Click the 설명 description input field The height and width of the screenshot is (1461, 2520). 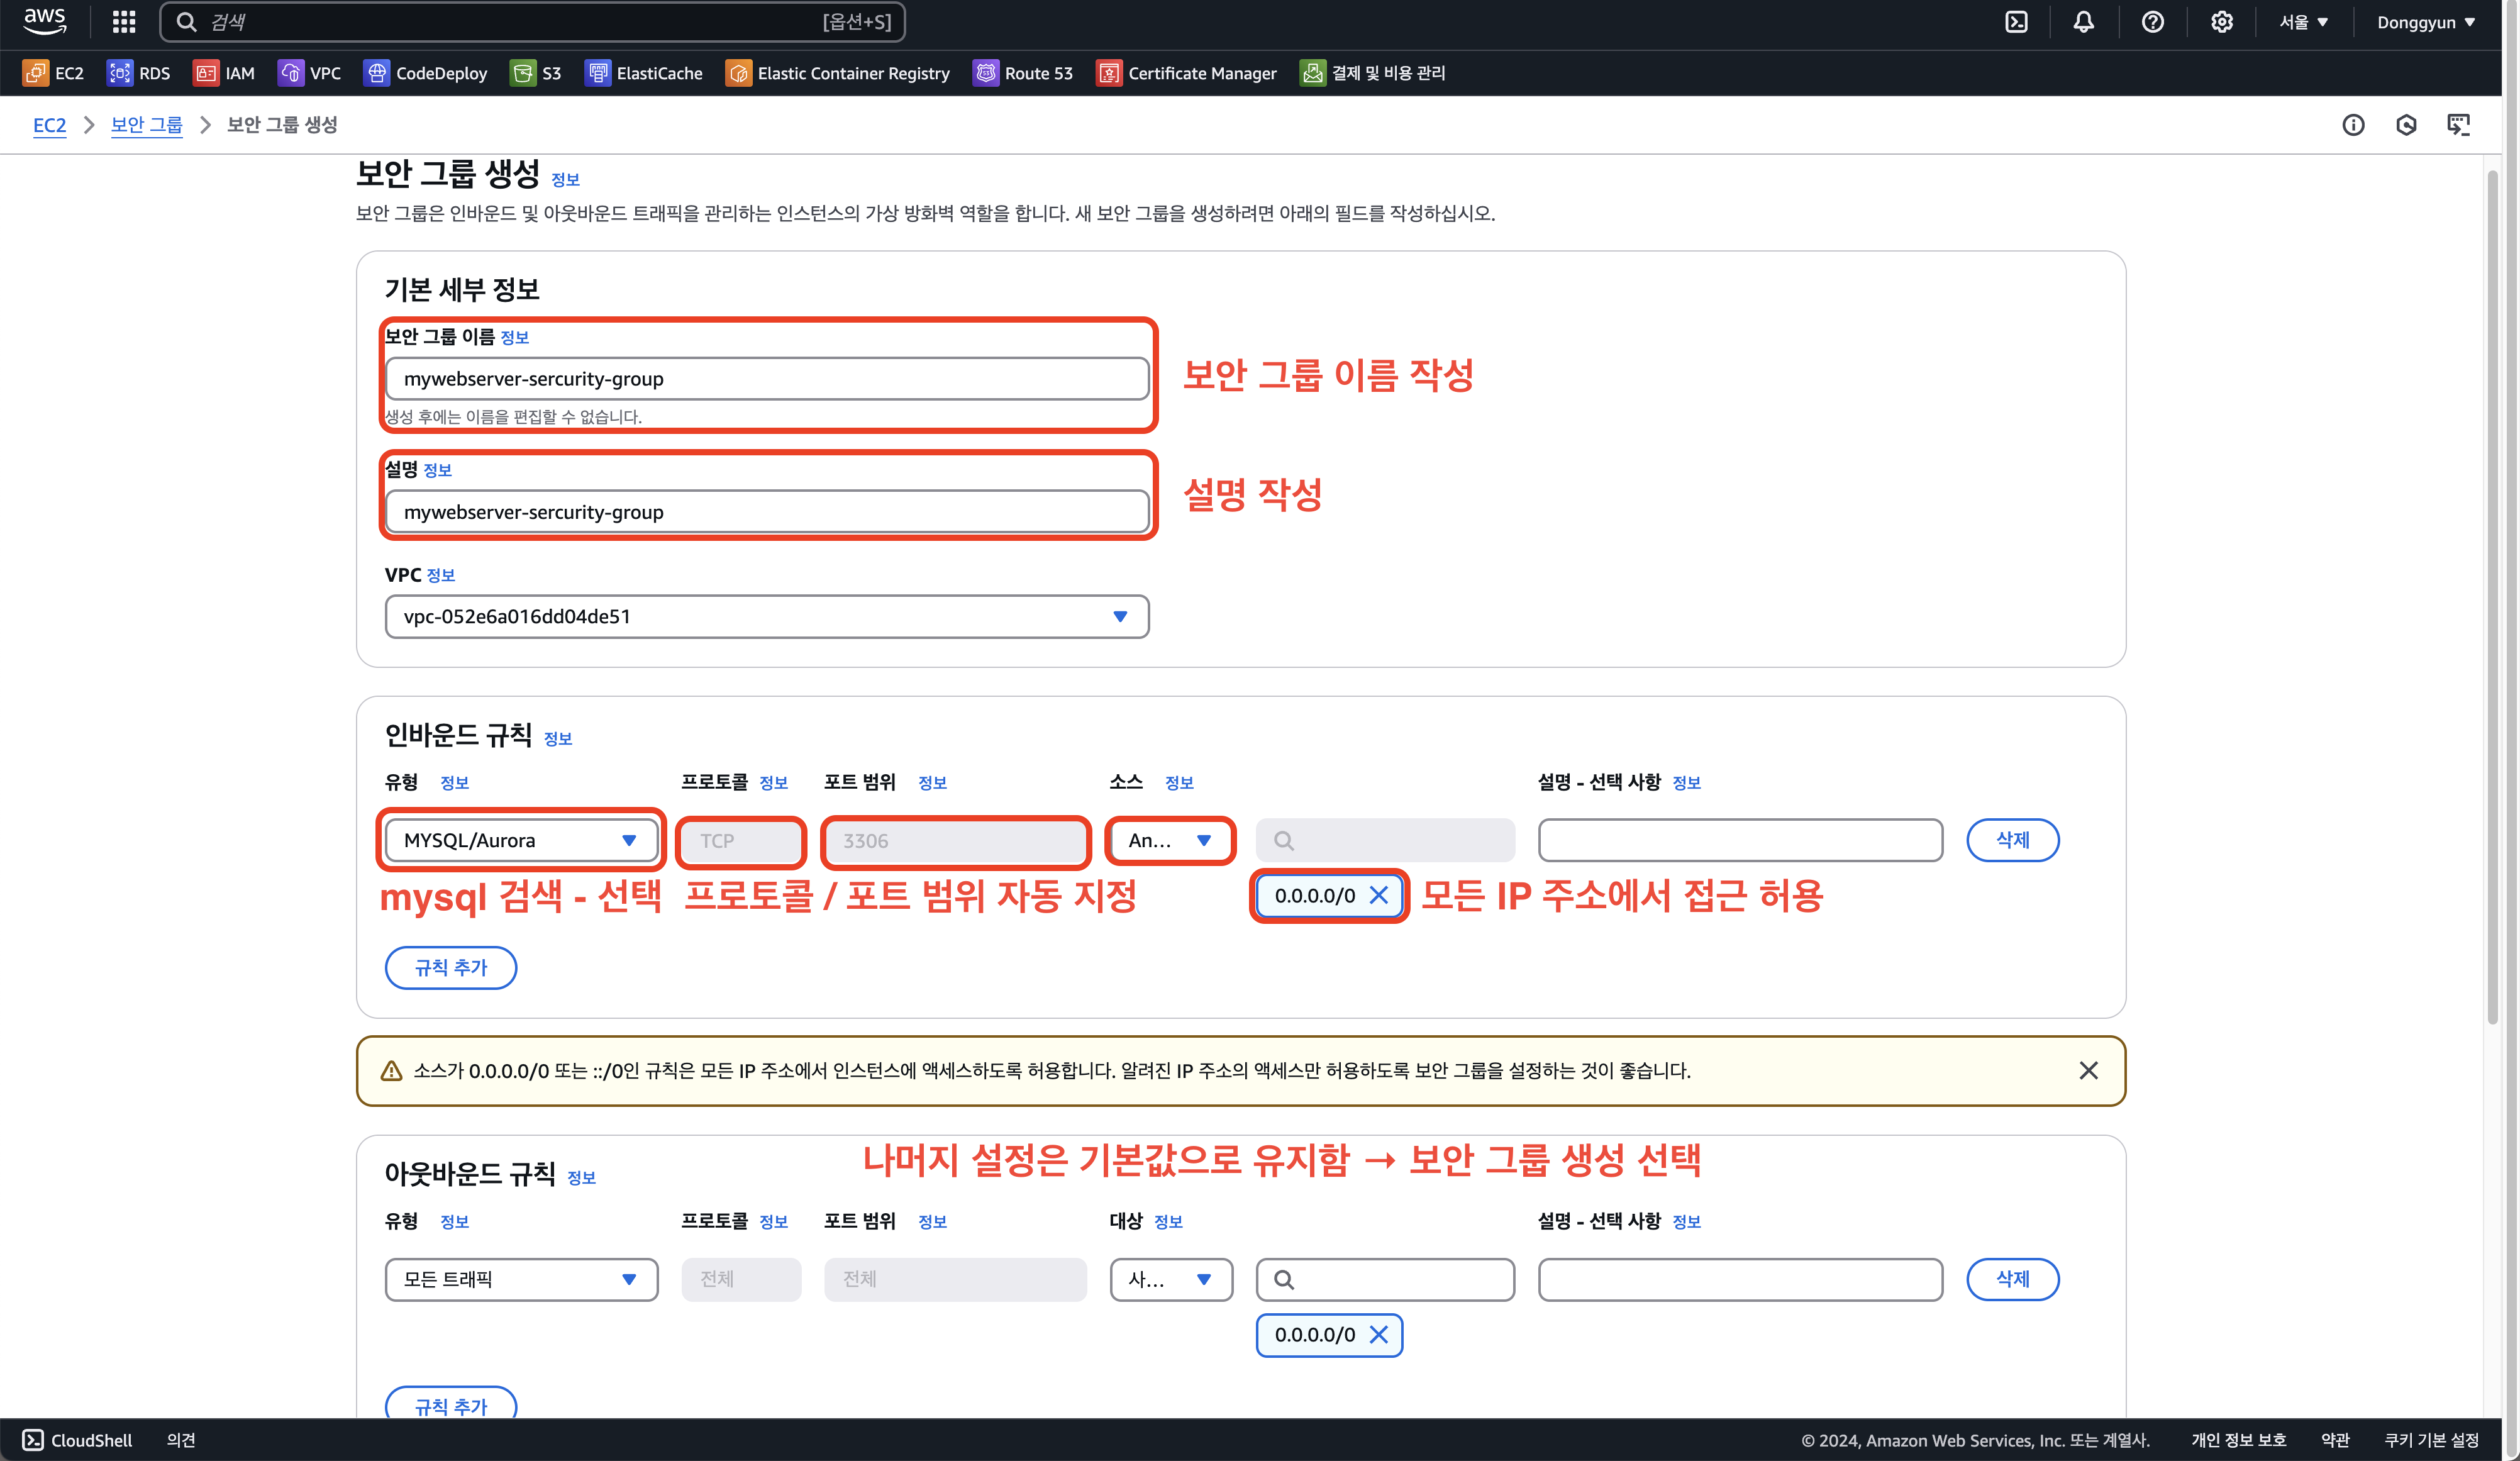click(767, 511)
